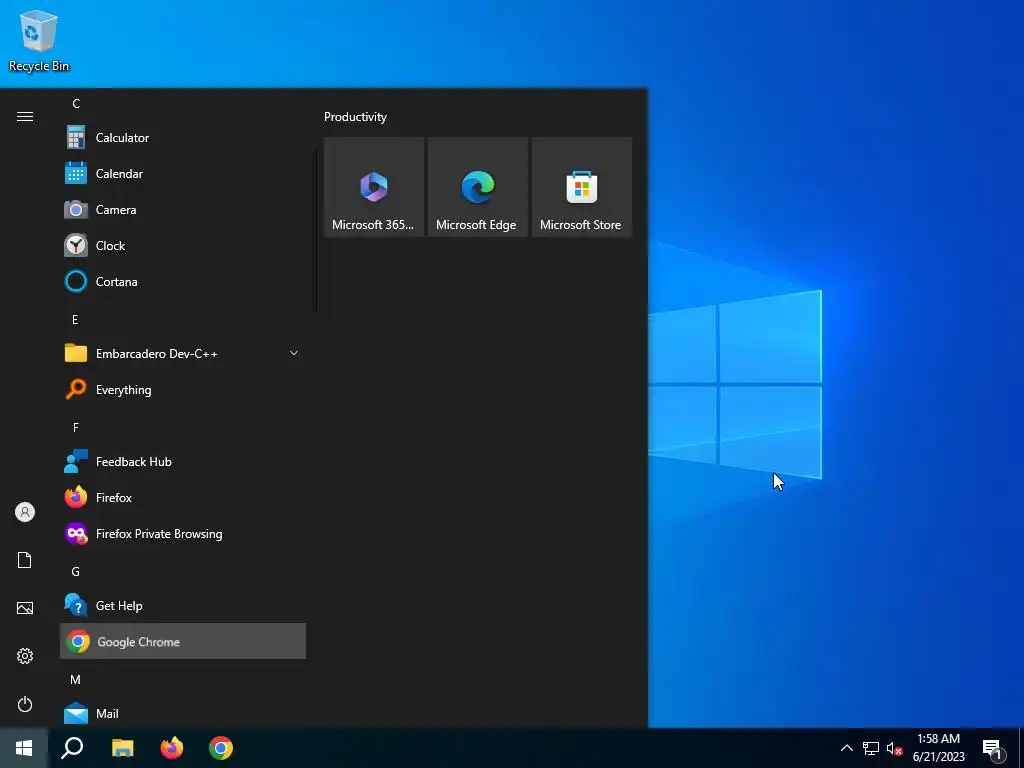Open Settings gear in Start sidebar
Image resolution: width=1024 pixels, height=768 pixels.
(x=25, y=656)
